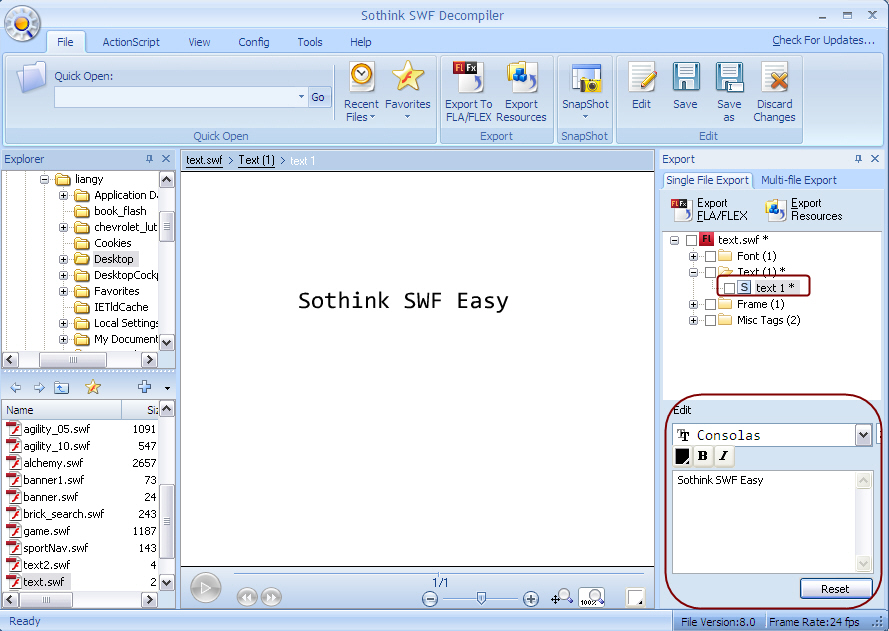
Task: Click Export Resources in Export panel
Action: pos(803,210)
